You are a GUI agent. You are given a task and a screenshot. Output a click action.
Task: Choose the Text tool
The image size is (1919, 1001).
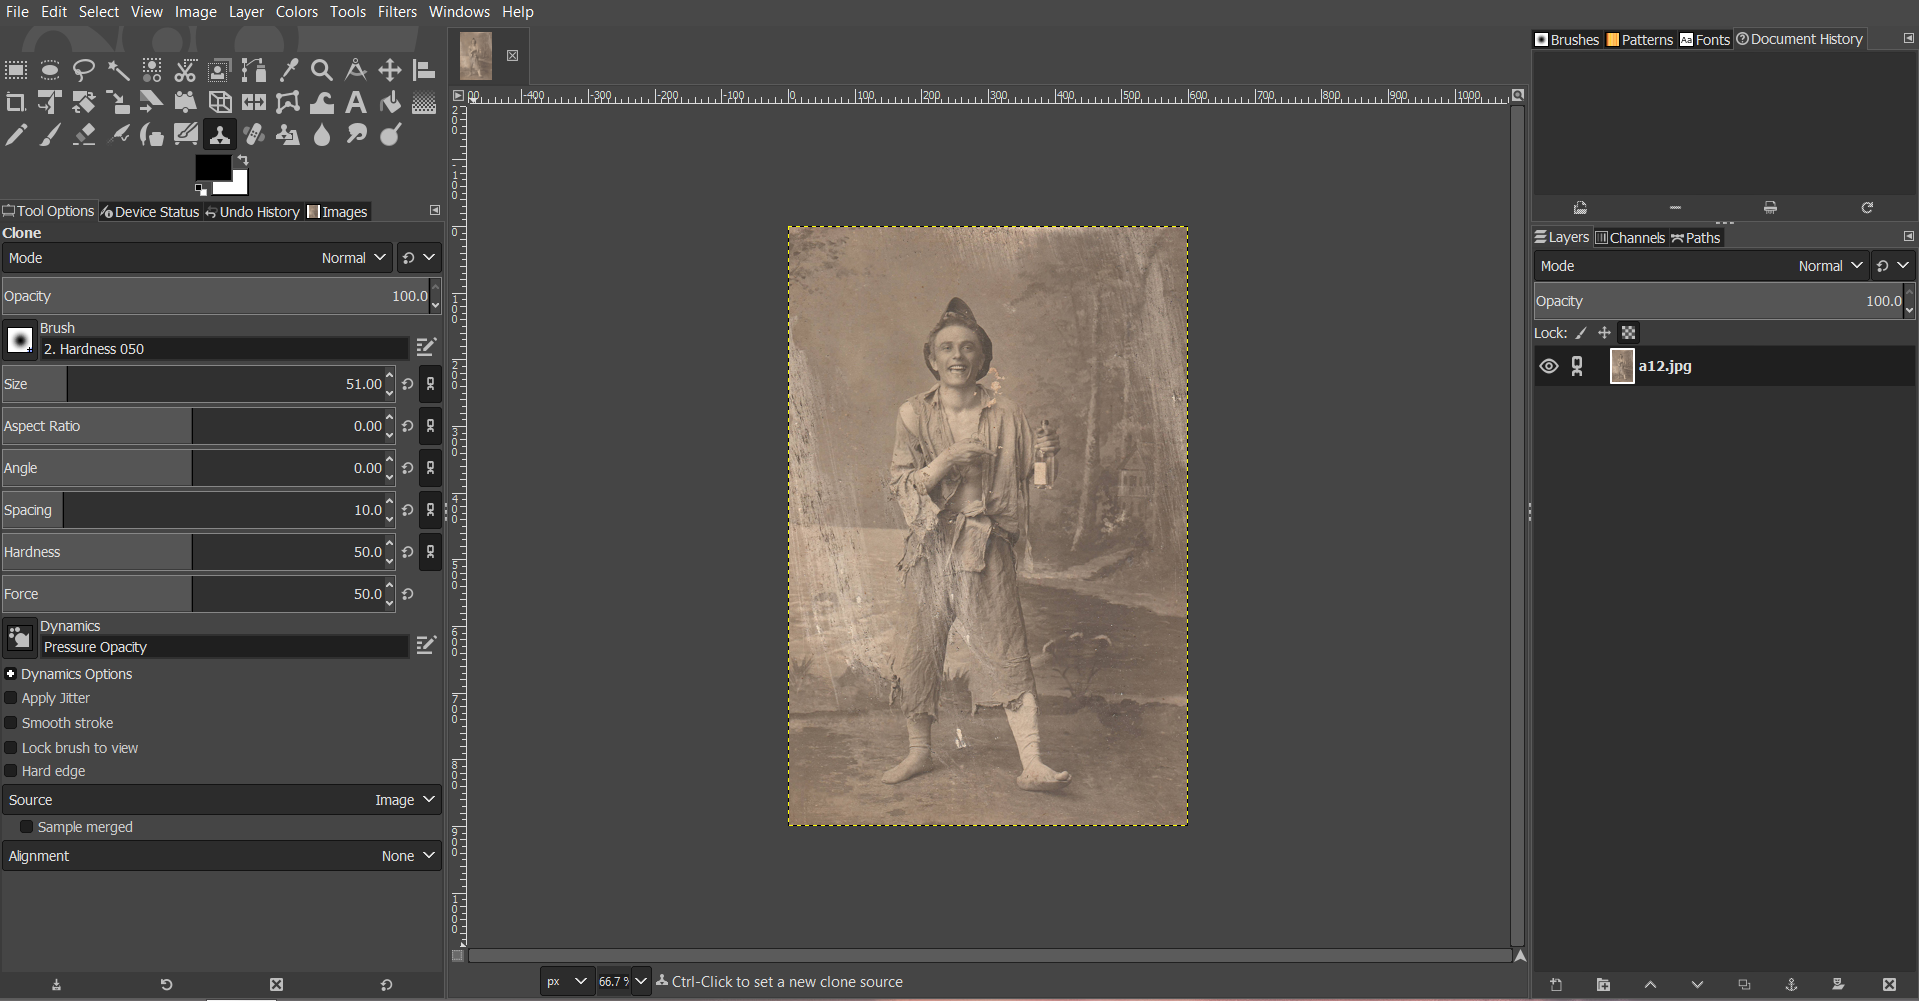355,102
